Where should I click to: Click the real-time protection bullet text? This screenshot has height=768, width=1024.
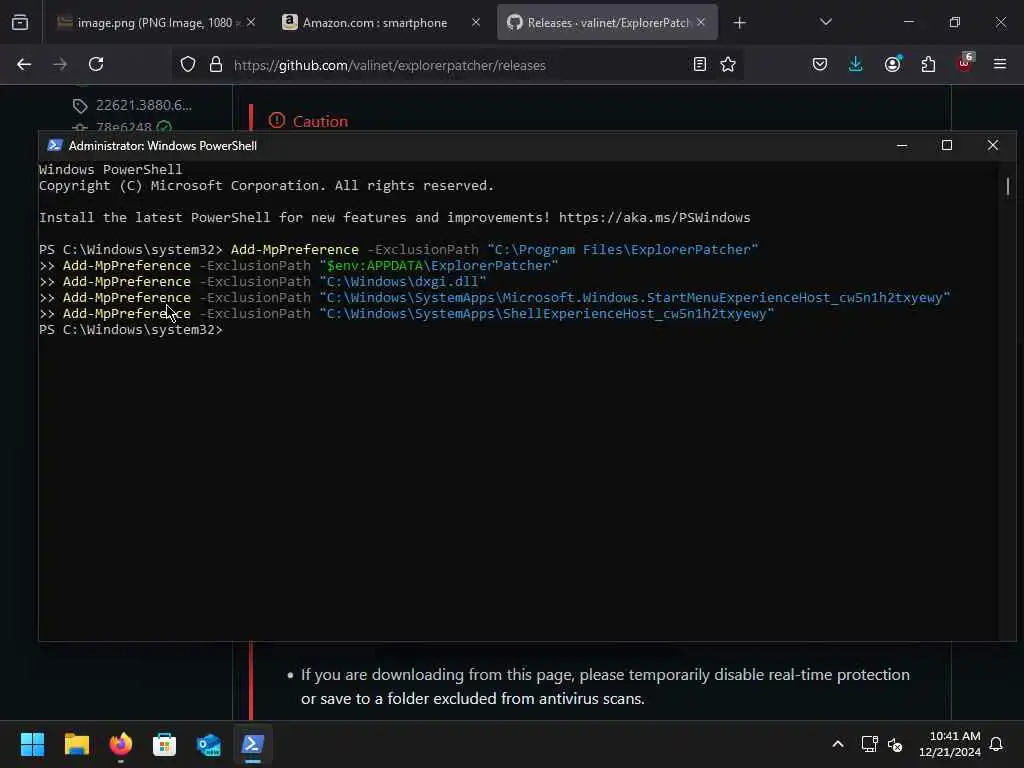tap(605, 686)
